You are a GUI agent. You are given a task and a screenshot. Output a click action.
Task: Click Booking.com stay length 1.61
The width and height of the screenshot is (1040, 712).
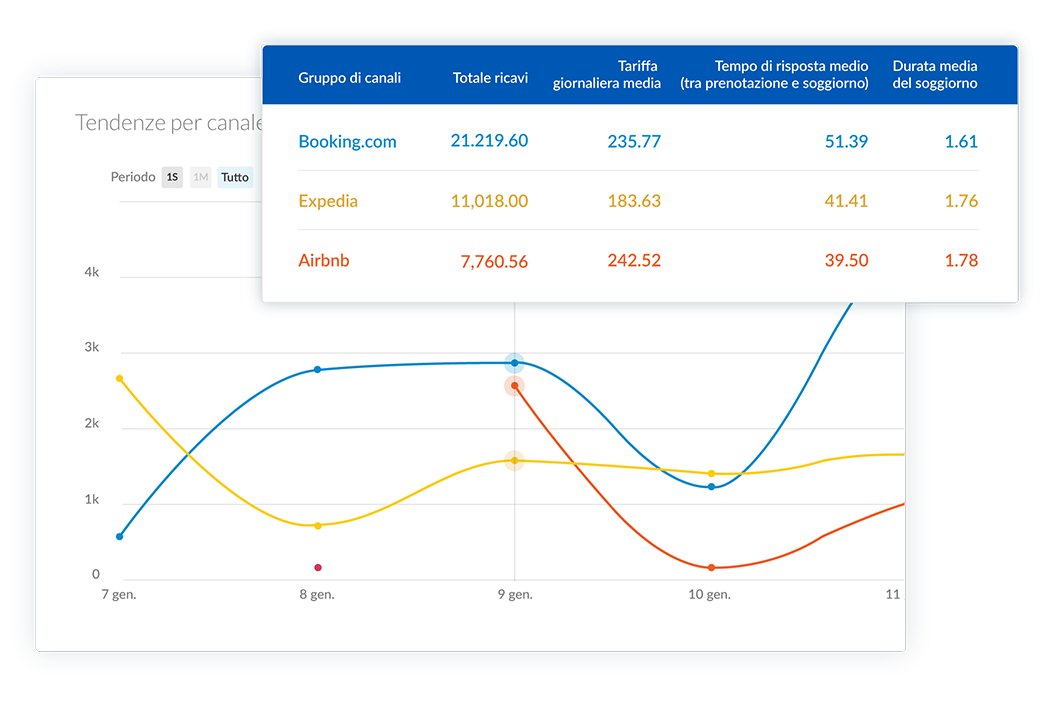(961, 141)
